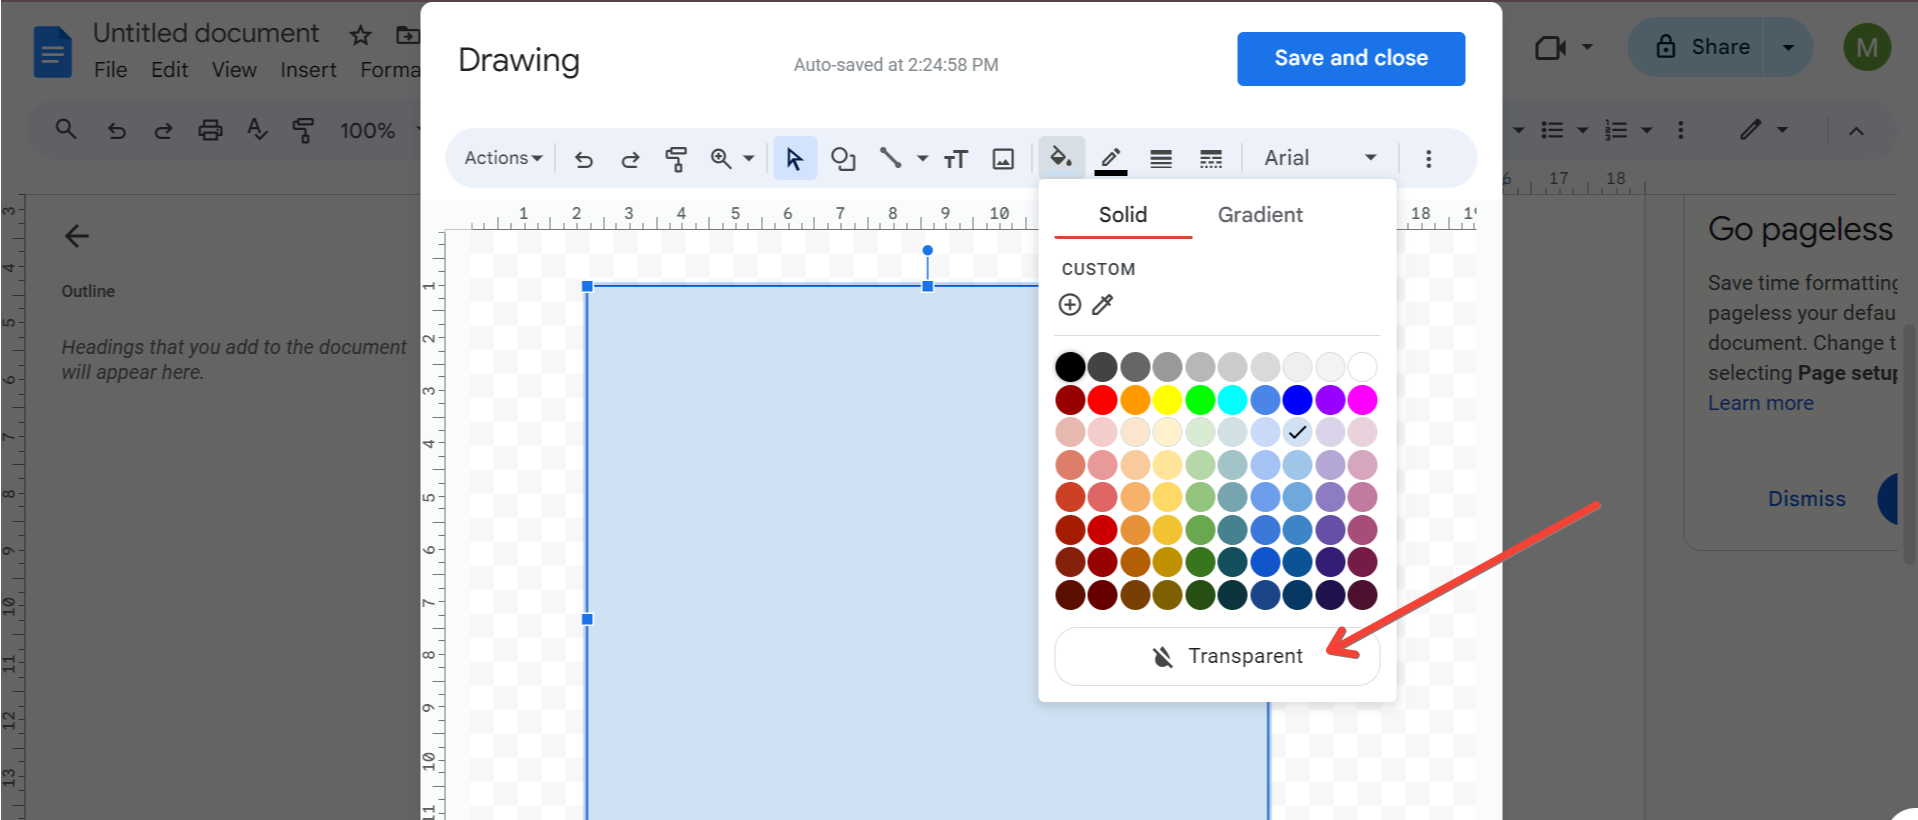The image size is (1918, 820).
Task: Select the Solid tab
Action: click(1122, 215)
